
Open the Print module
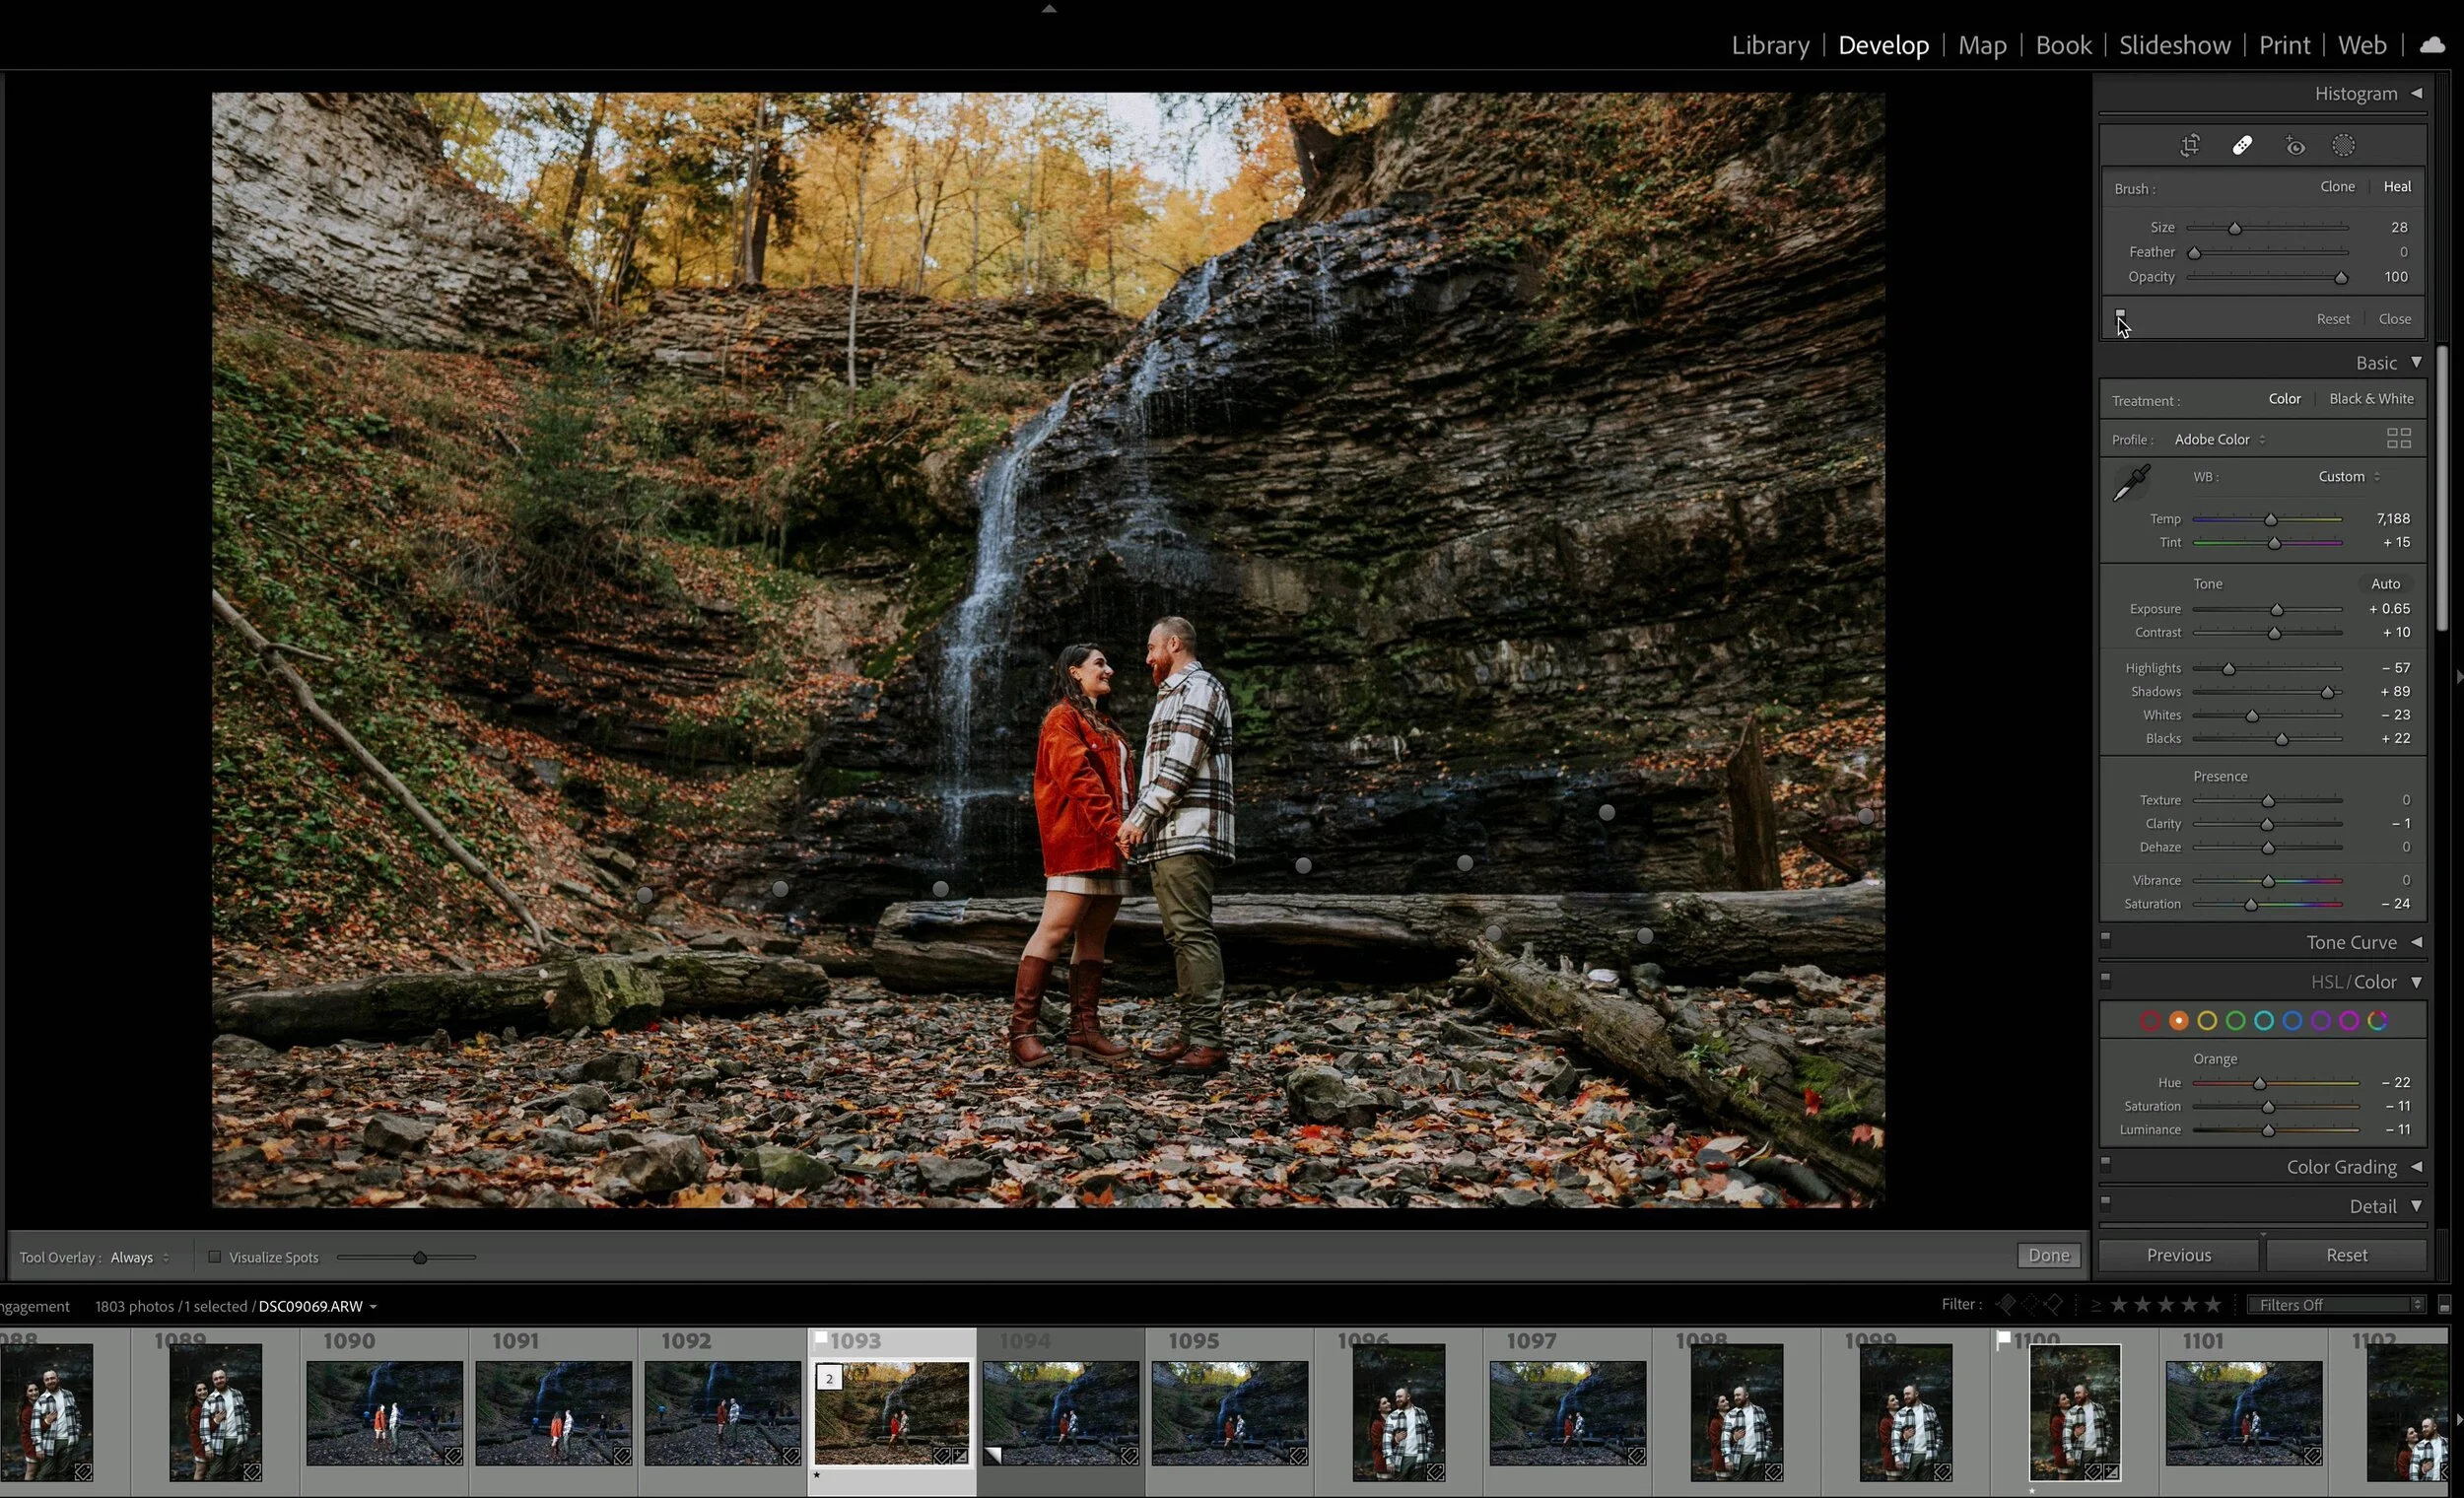(2283, 45)
